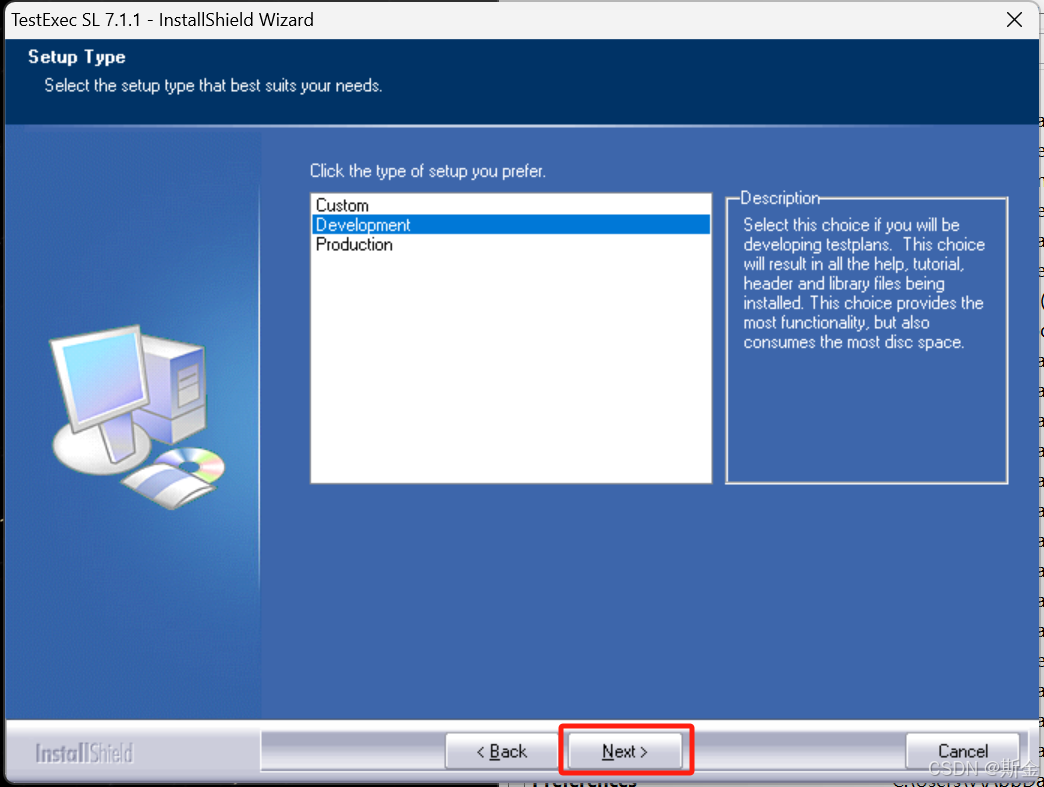Go to the Next wizard step
The image size is (1044, 787).
coord(625,751)
